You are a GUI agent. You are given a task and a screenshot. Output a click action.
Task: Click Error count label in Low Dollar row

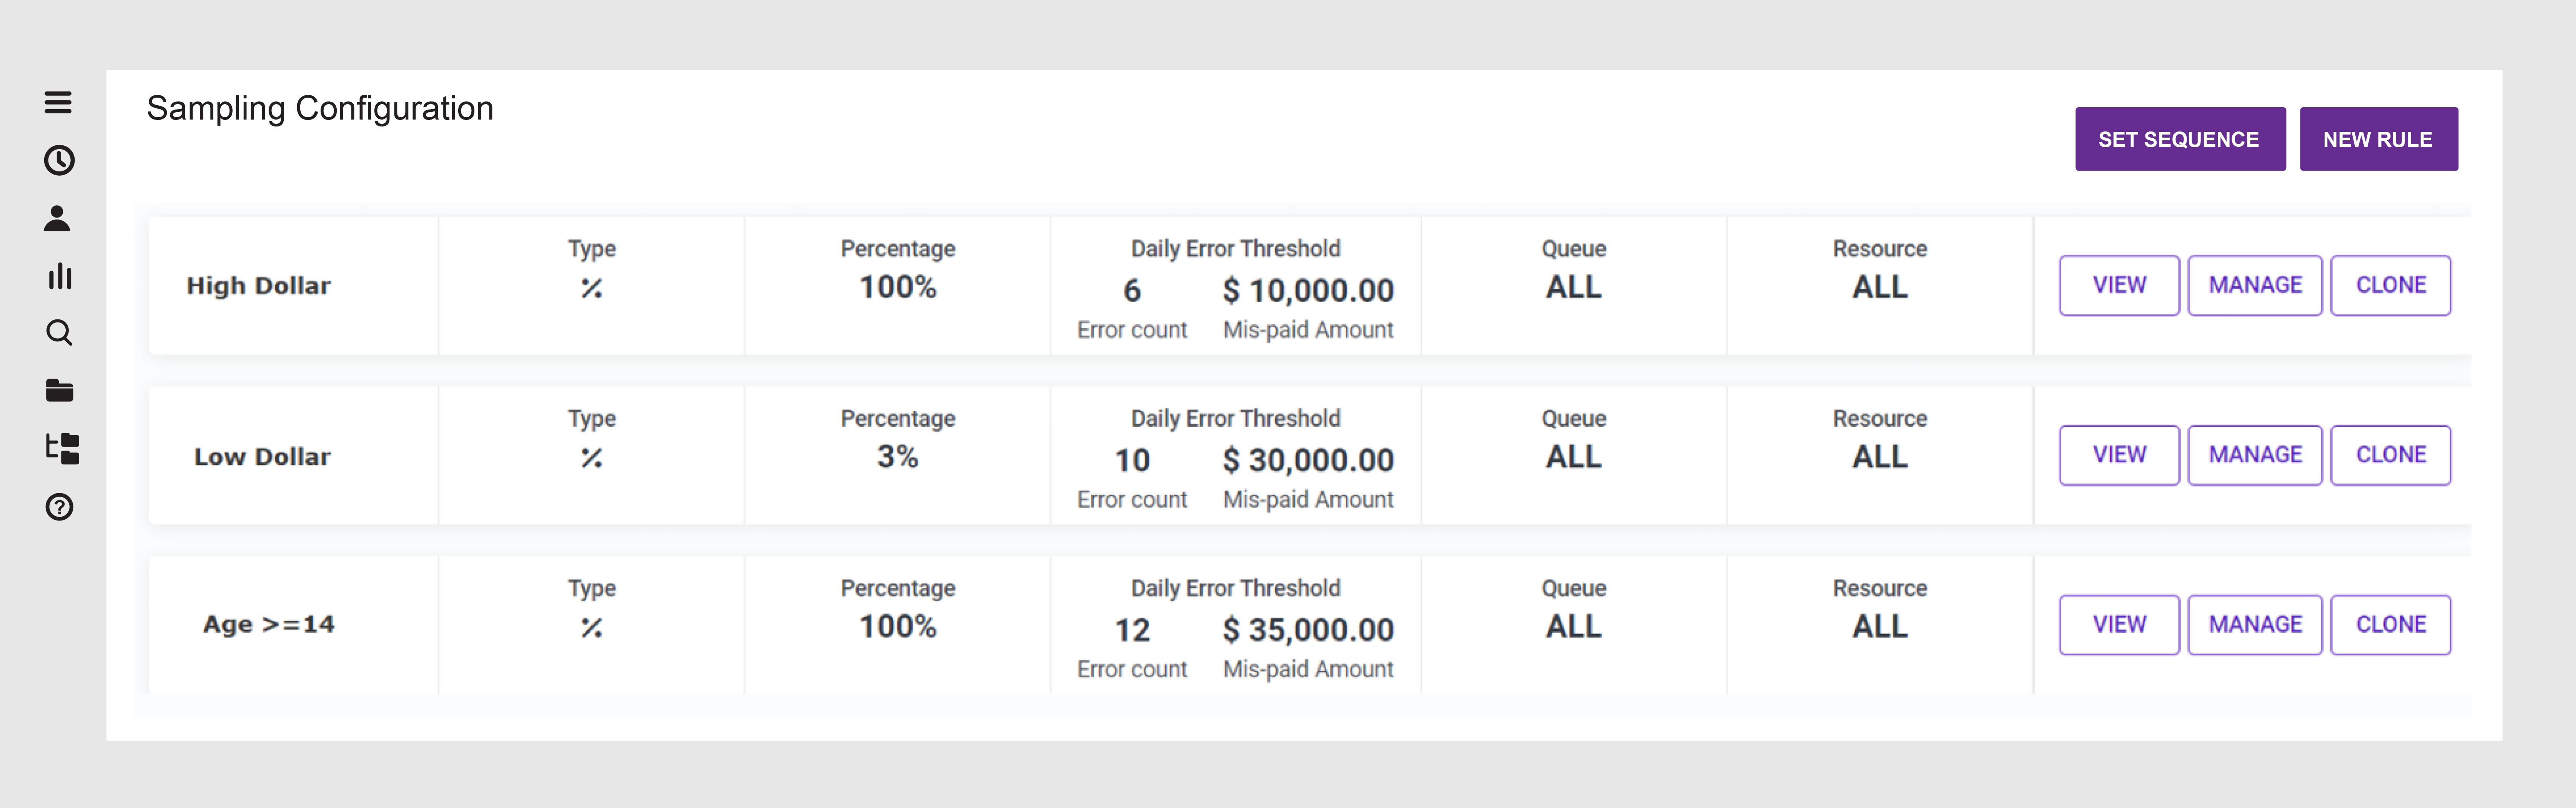tap(1132, 500)
